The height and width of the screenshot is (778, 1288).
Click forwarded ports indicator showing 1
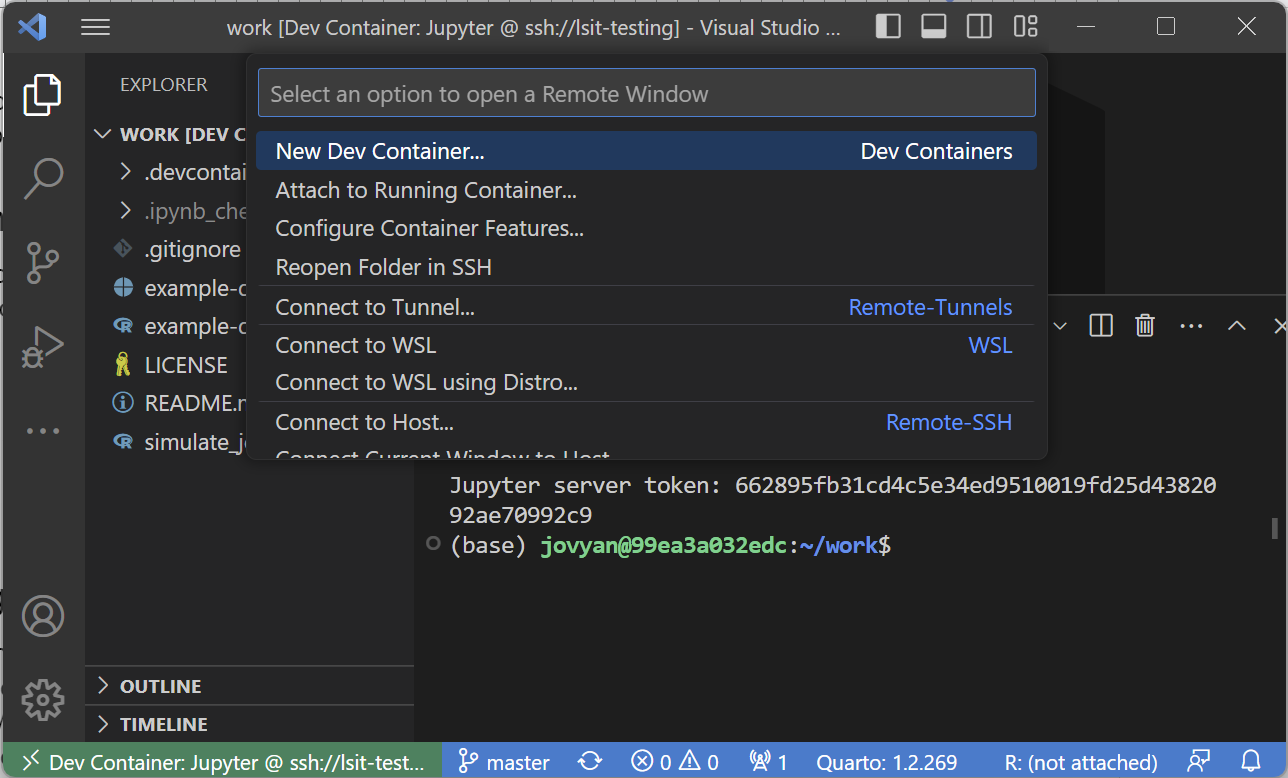click(768, 762)
